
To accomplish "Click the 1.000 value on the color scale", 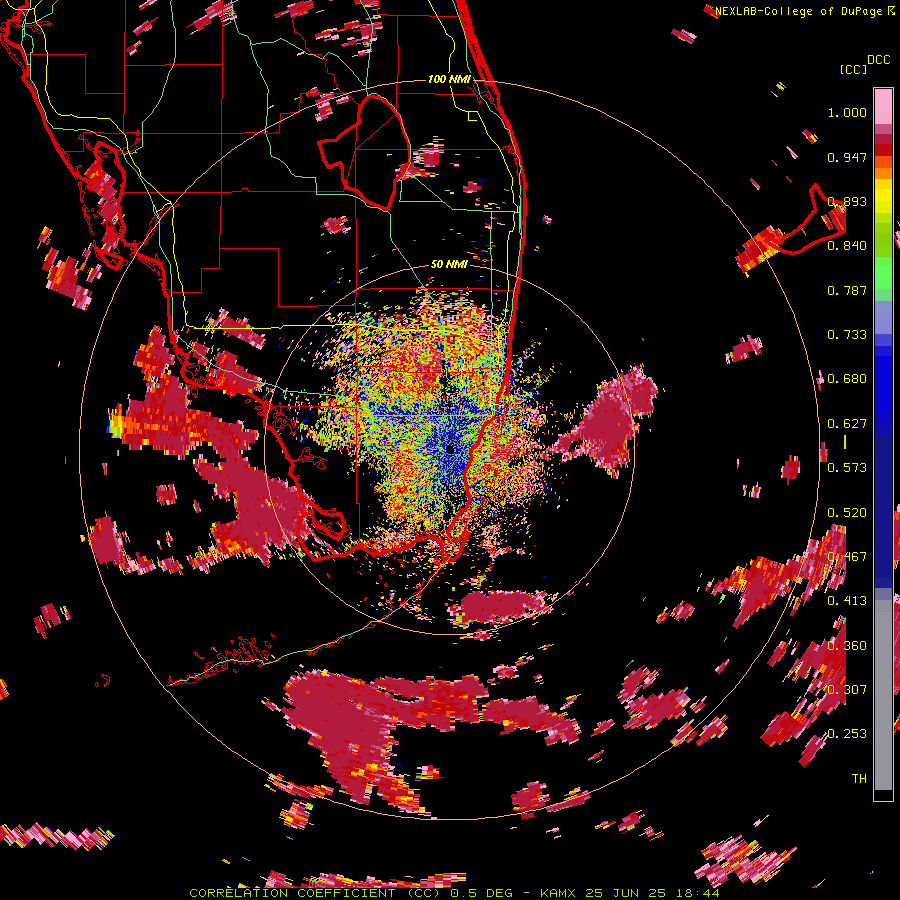I will point(847,112).
